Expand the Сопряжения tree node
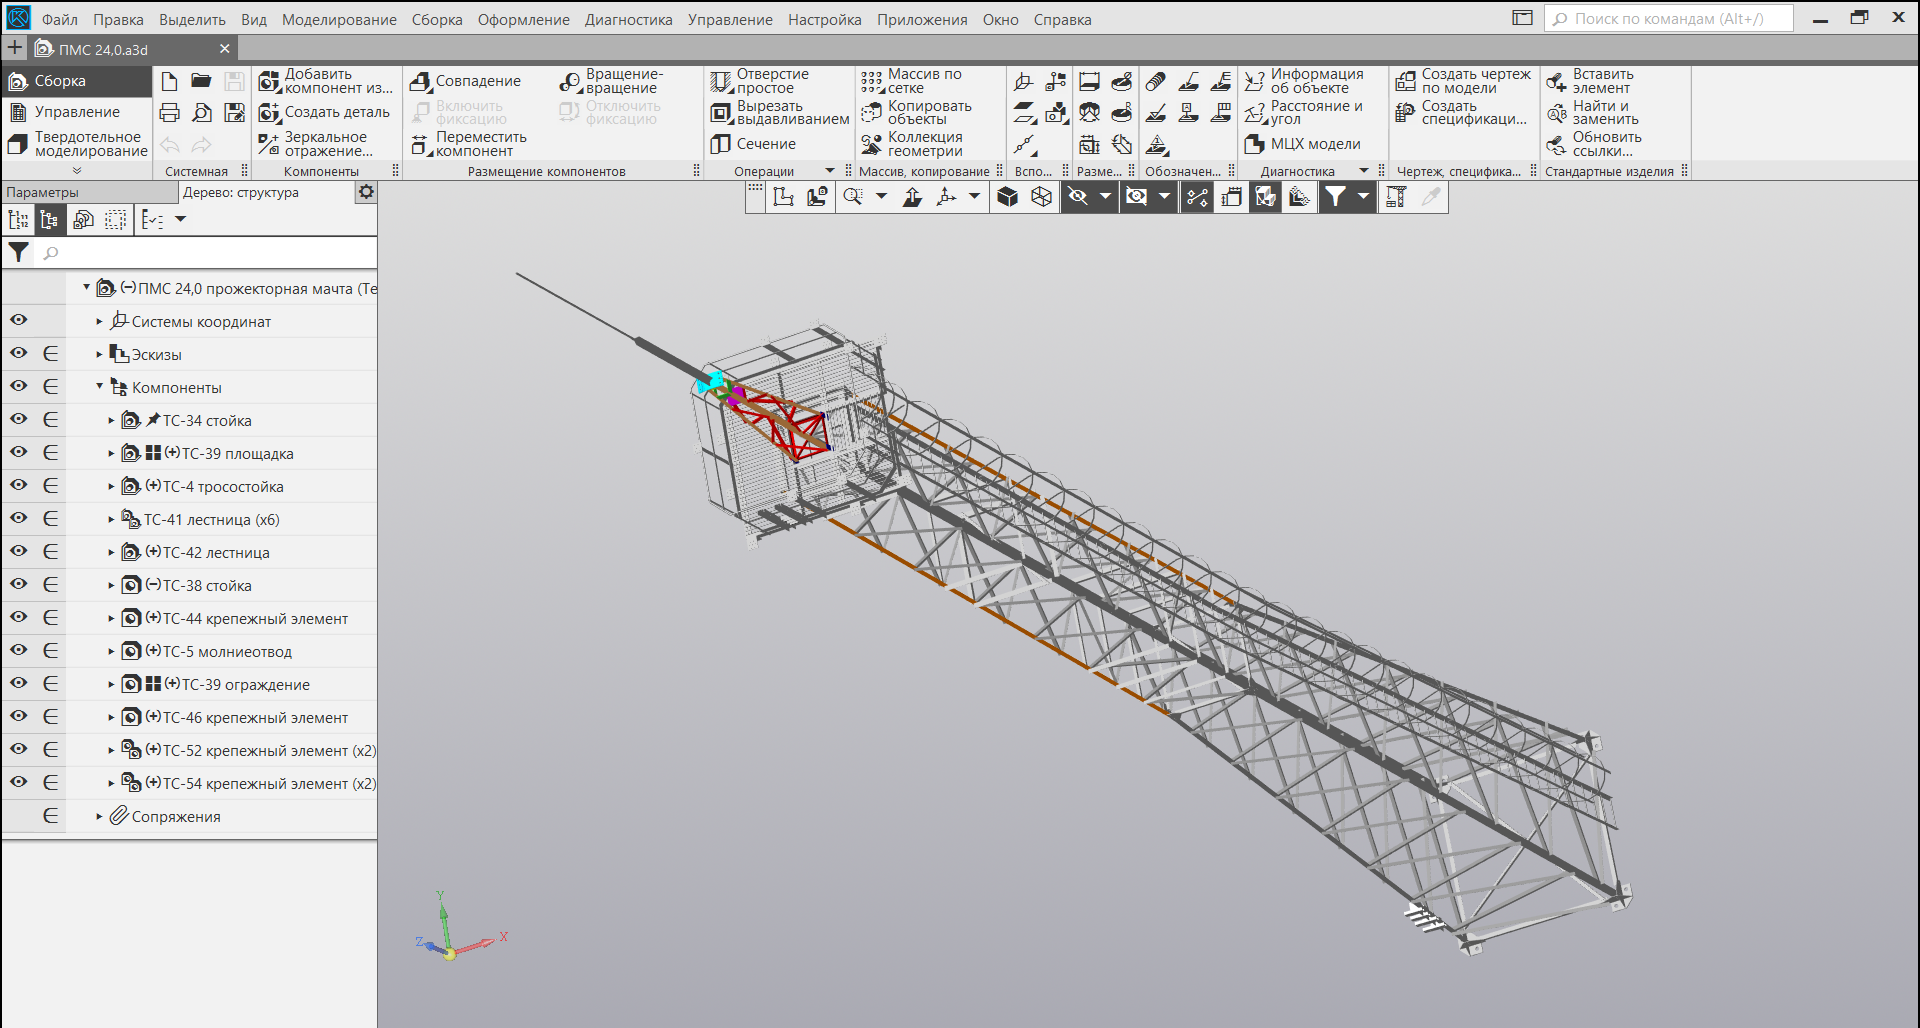Screen dimensions: 1920x1028 point(99,816)
